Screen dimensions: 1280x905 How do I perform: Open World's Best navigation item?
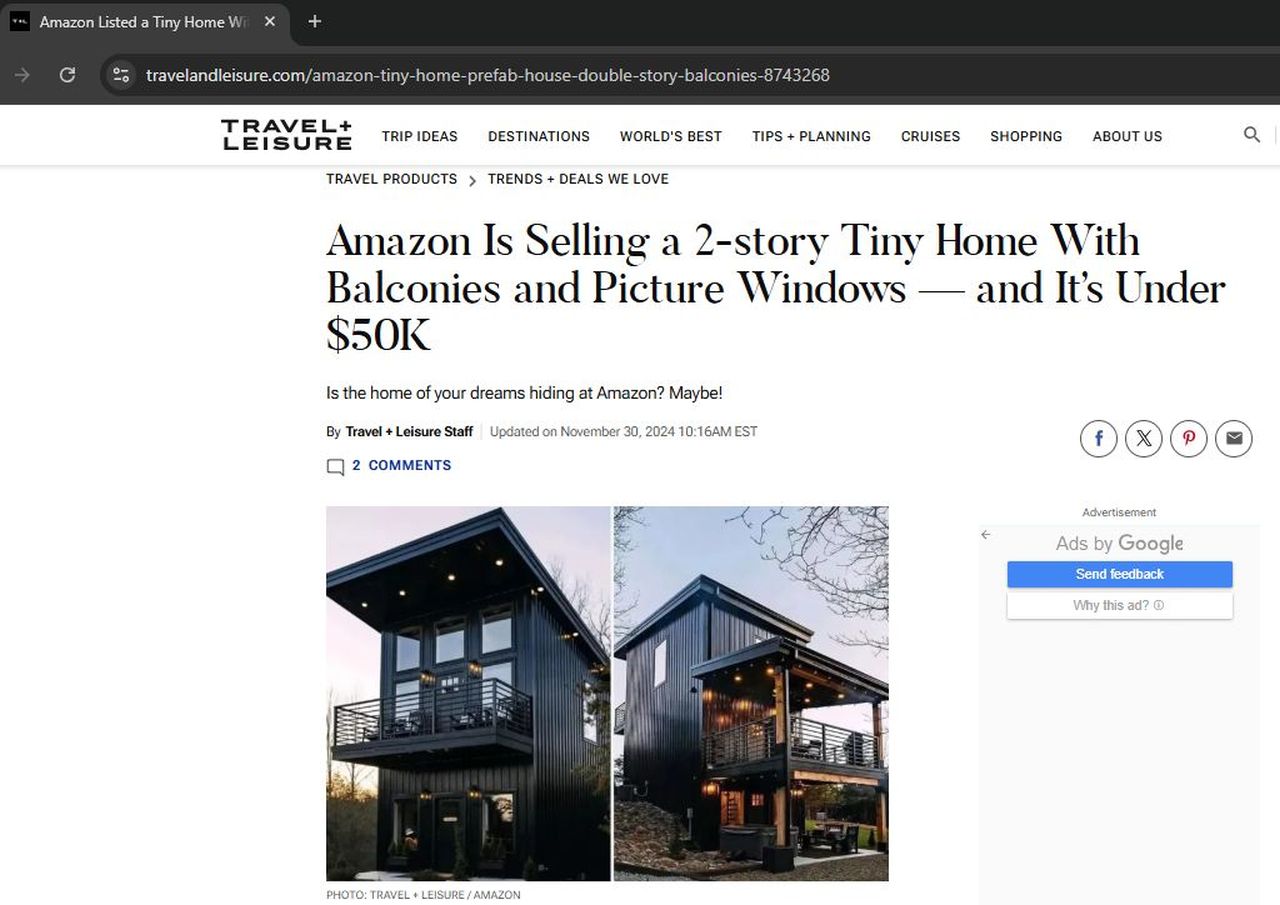tap(670, 136)
